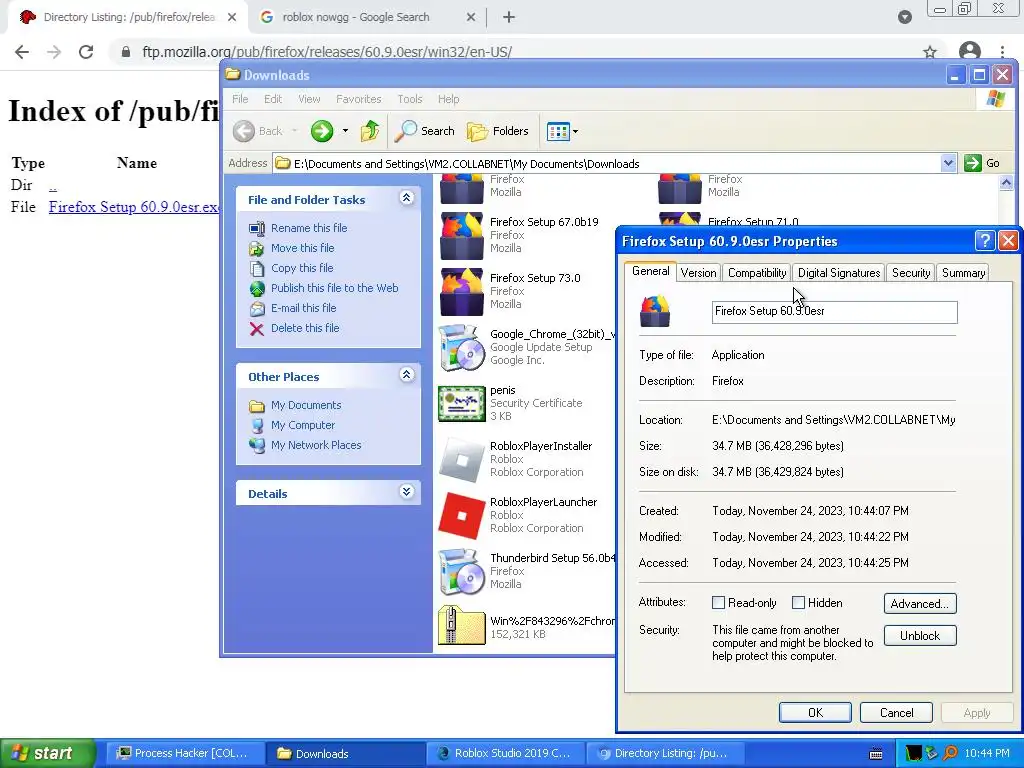The image size is (1024, 768).
Task: Open the Help menu in Downloads
Action: tap(448, 99)
